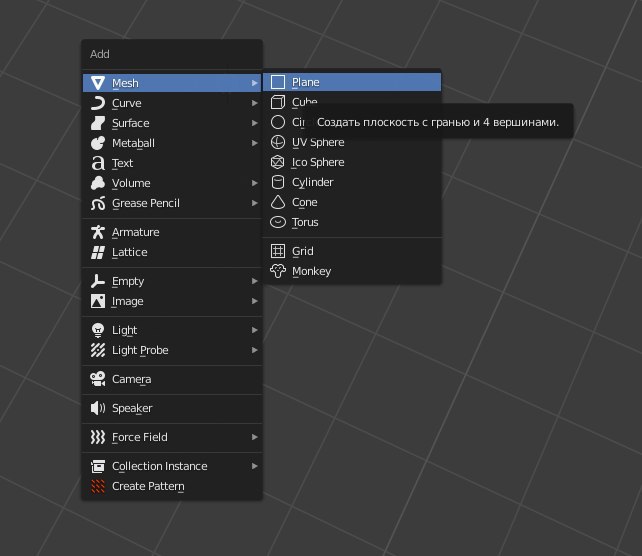Click the Monkey head icon

coord(278,271)
